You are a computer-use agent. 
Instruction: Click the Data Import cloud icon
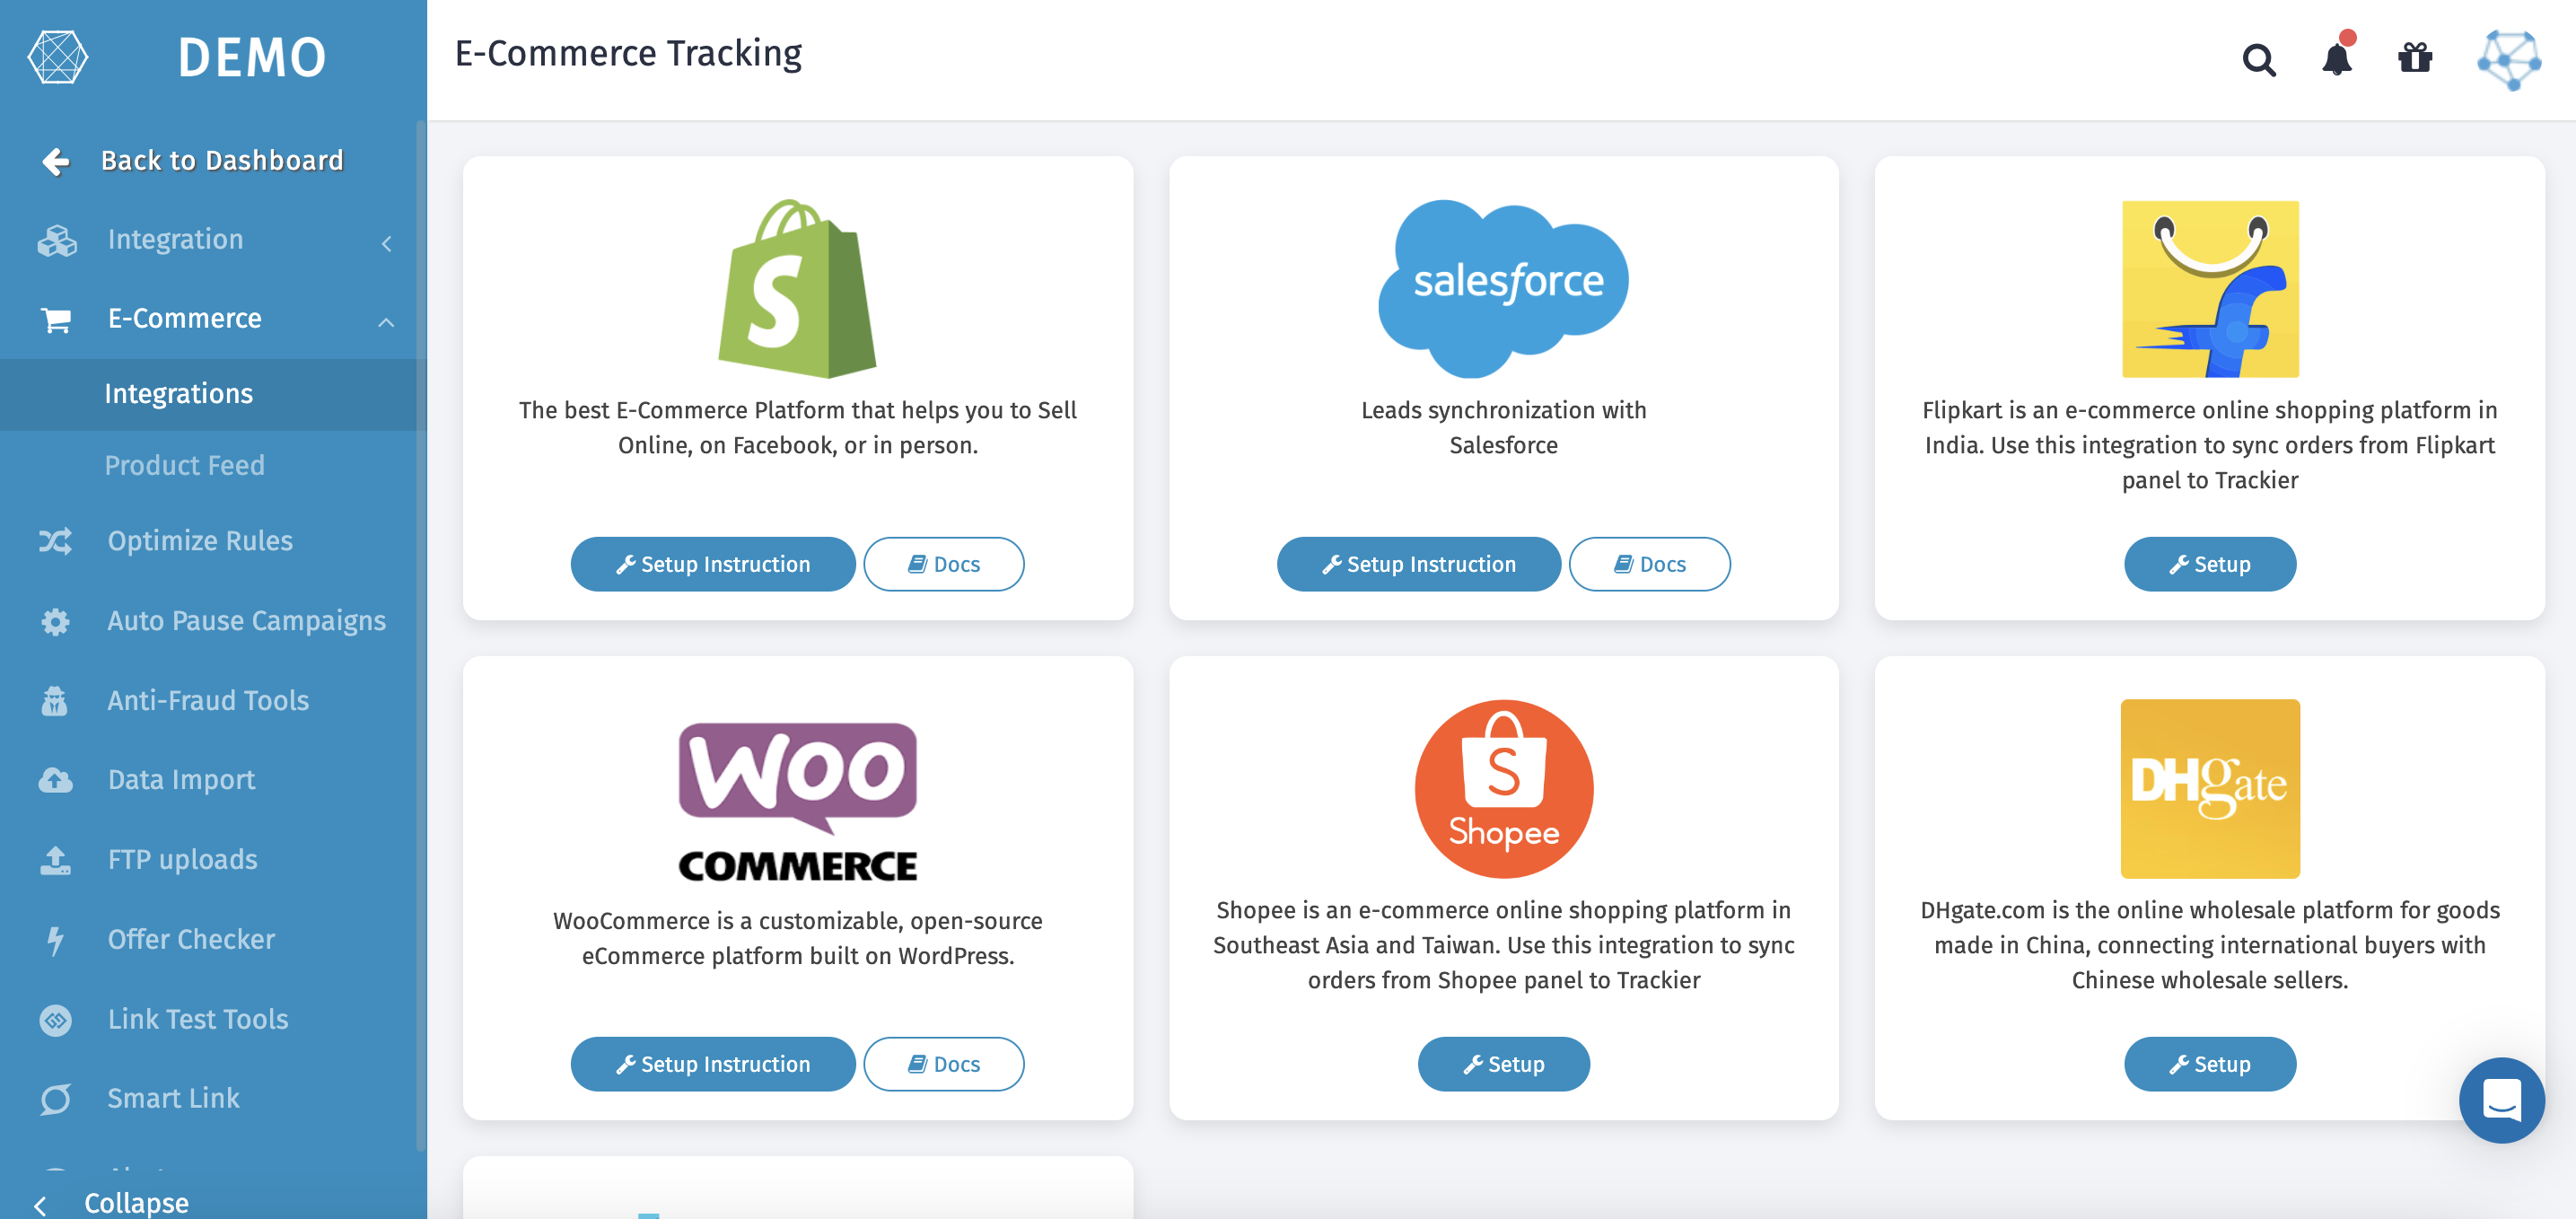(55, 780)
